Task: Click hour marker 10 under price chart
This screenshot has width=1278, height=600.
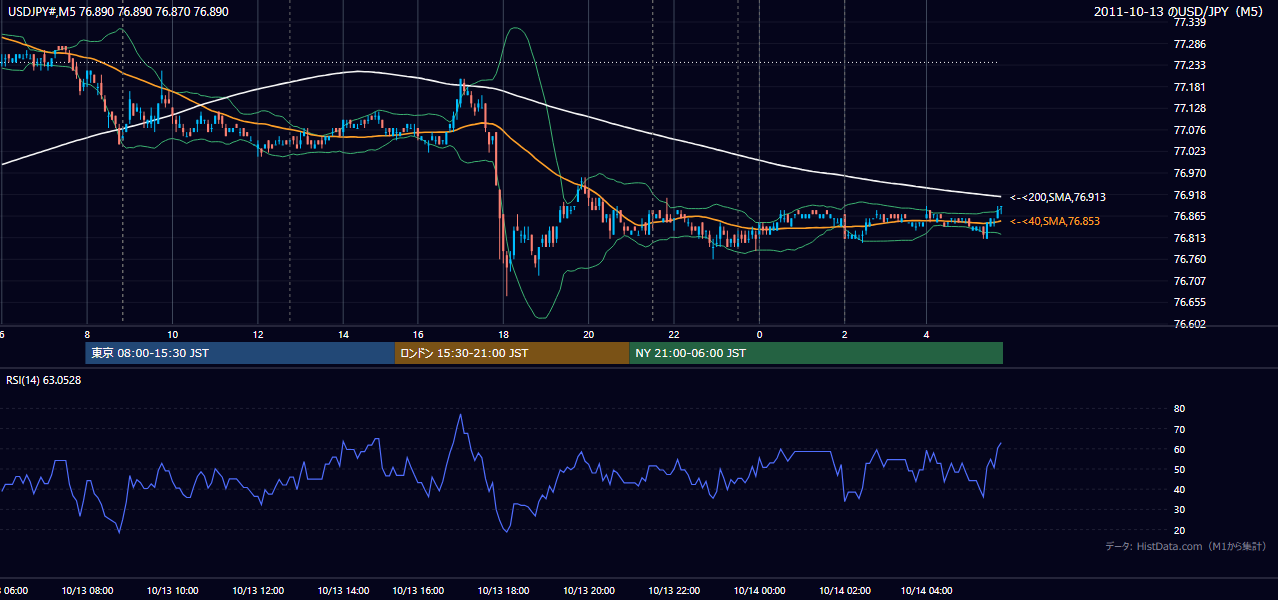Action: click(x=172, y=334)
